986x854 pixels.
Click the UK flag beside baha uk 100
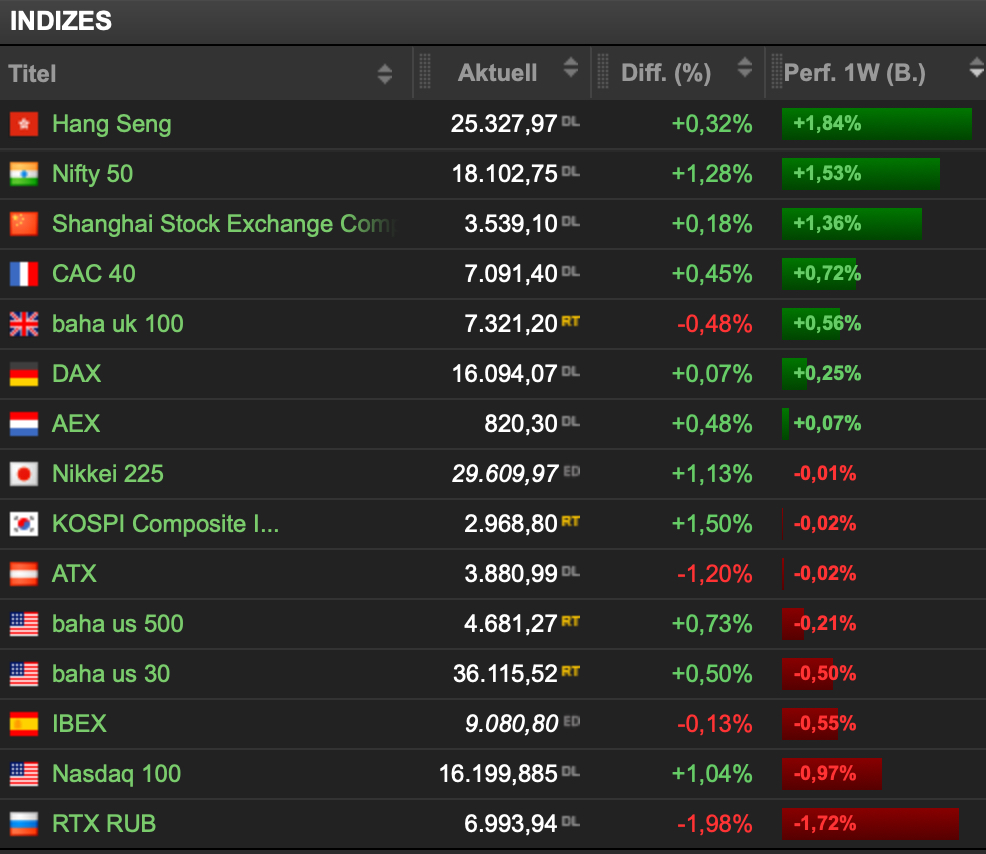(24, 324)
